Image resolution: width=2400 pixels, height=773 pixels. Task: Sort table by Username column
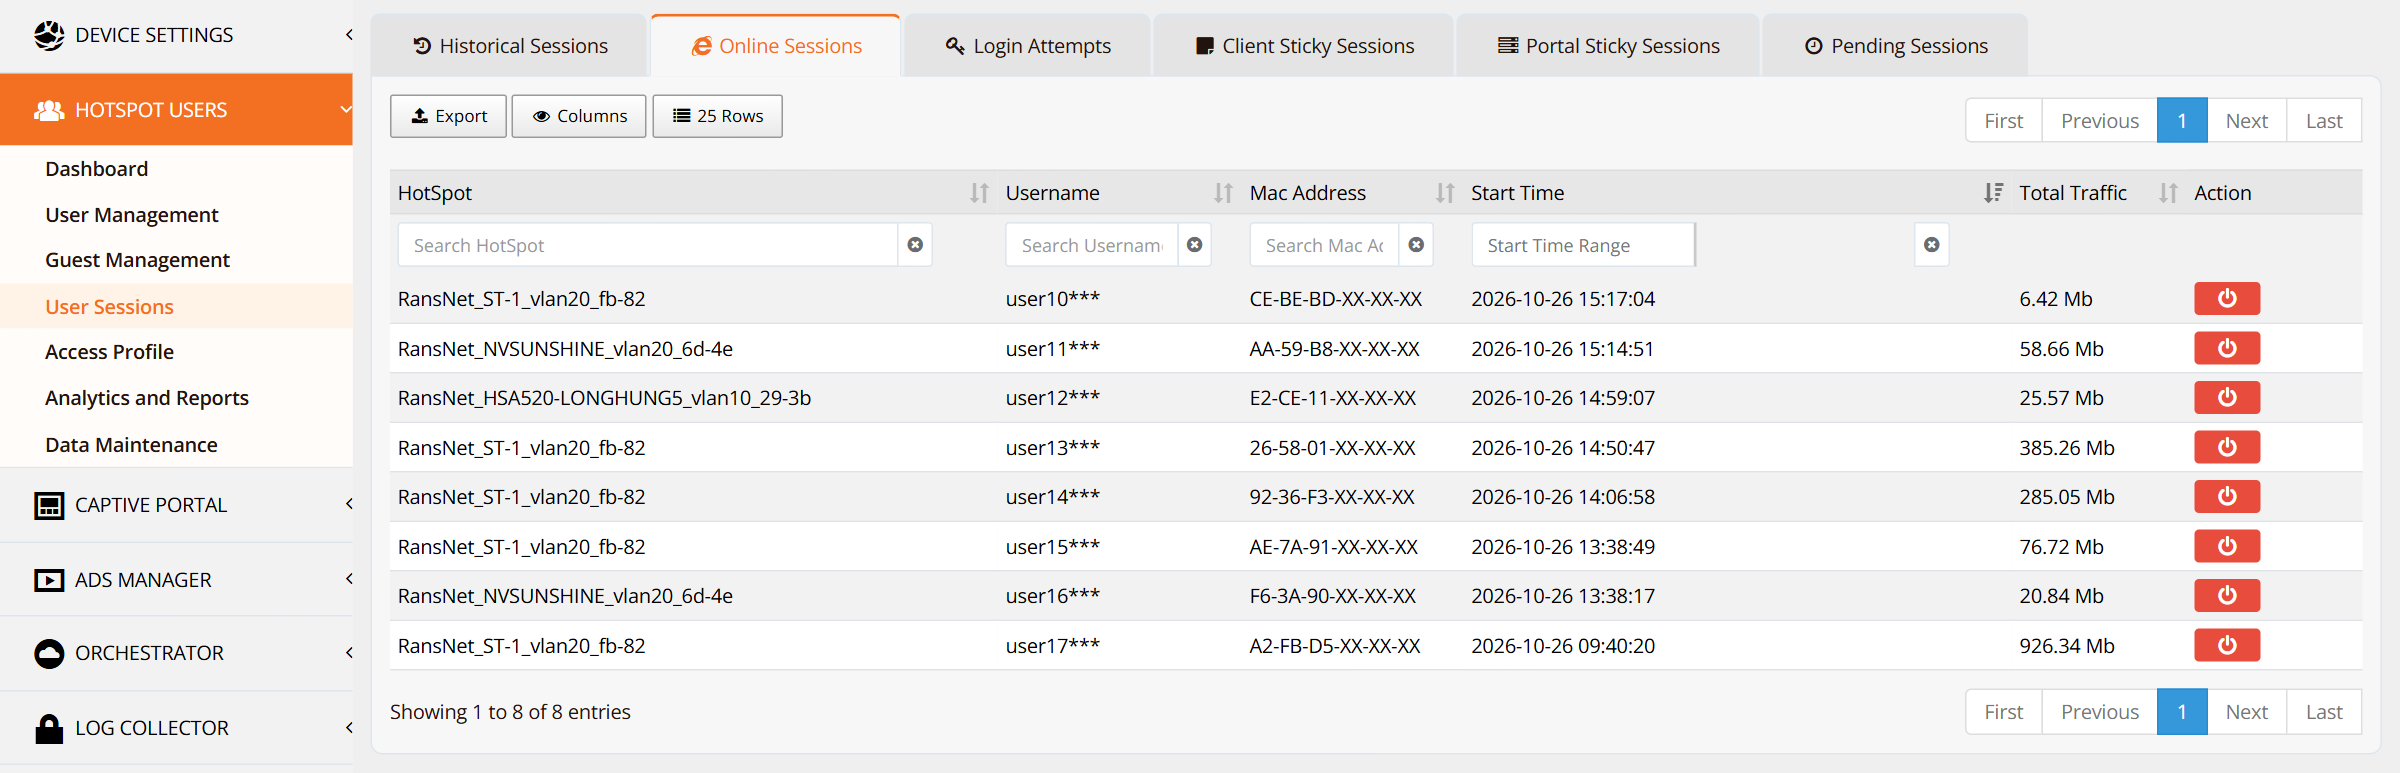pos(1223,193)
